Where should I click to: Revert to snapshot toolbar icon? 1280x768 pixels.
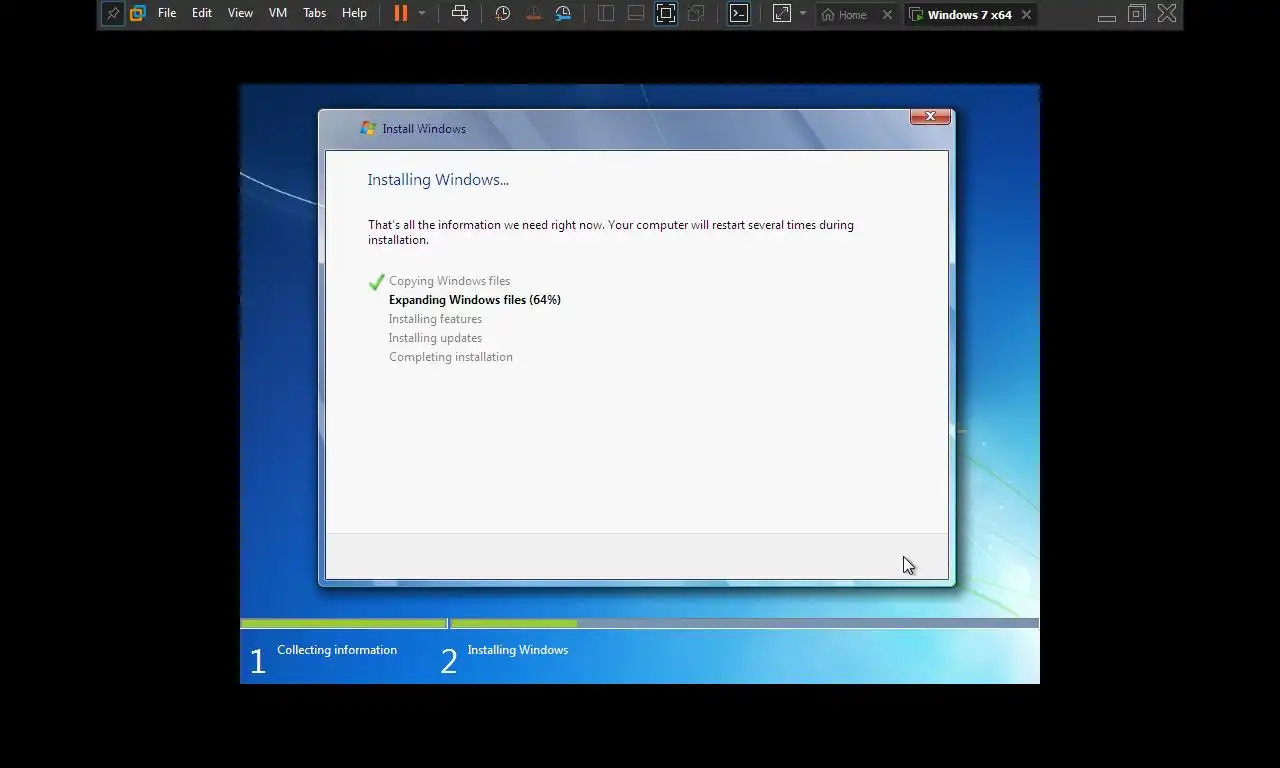coord(533,14)
